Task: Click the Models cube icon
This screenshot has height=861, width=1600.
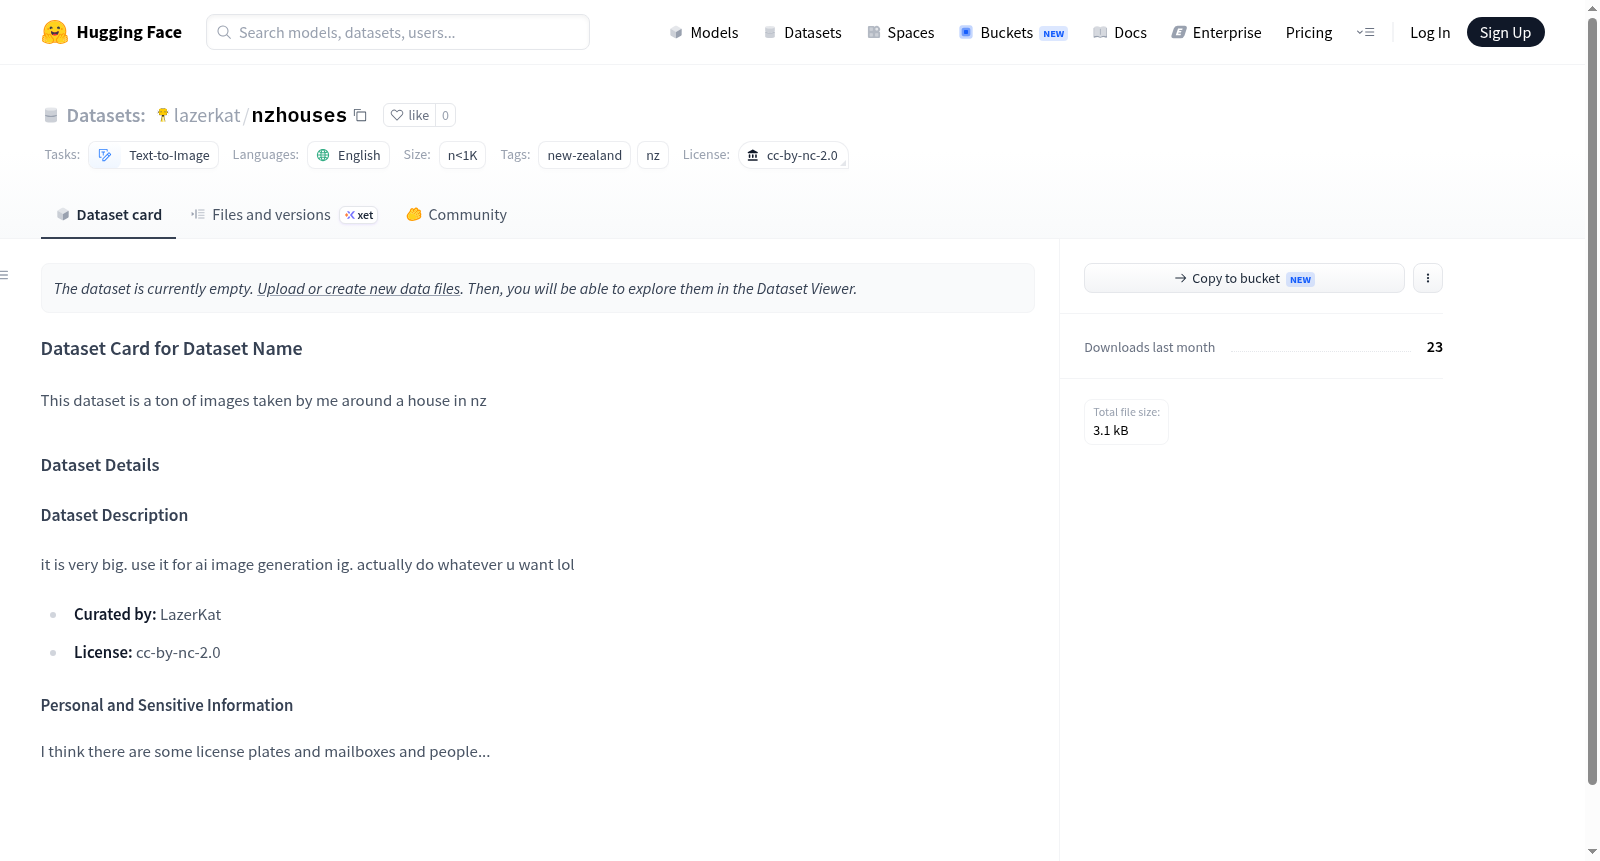Action: tap(676, 32)
